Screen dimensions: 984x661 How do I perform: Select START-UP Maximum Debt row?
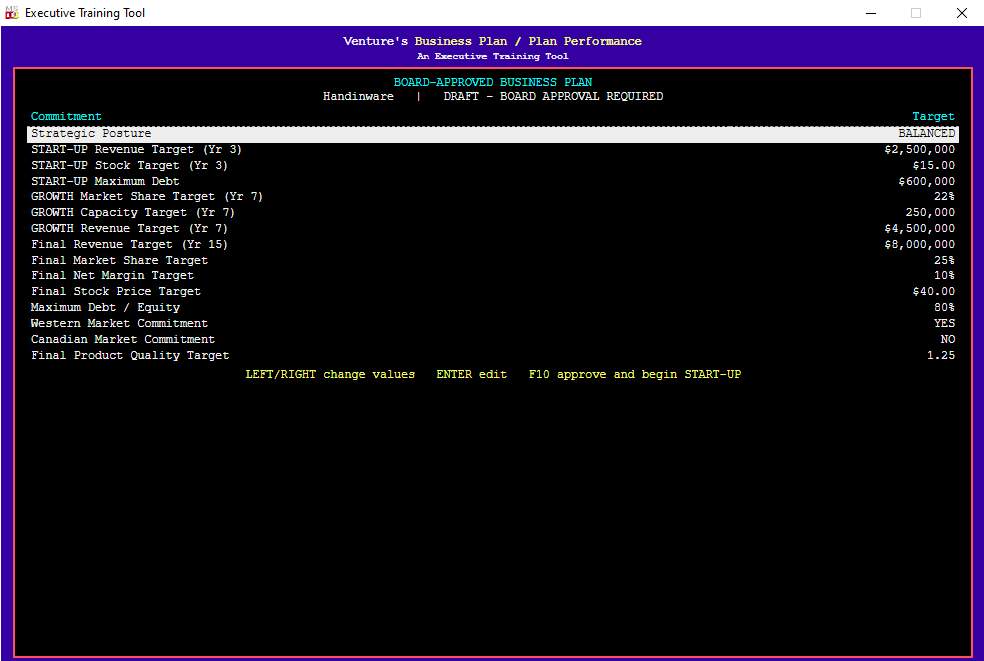[x=493, y=181]
